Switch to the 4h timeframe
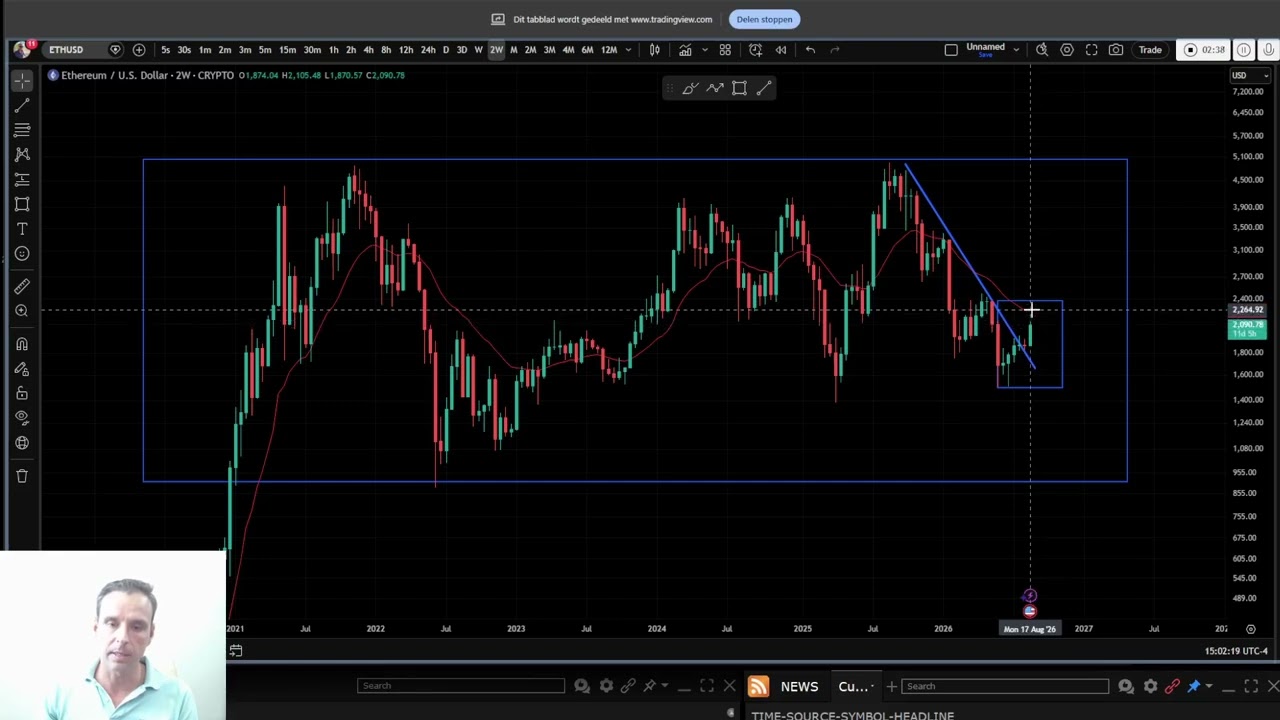 click(368, 50)
